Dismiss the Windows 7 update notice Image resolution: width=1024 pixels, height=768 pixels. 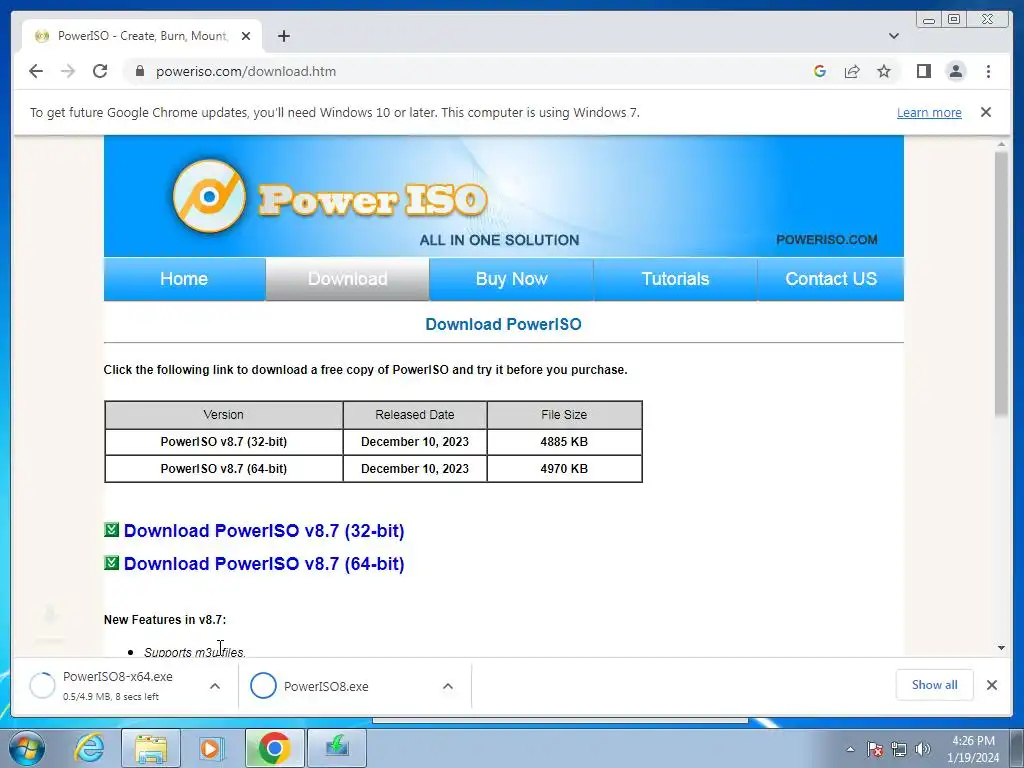coord(985,112)
